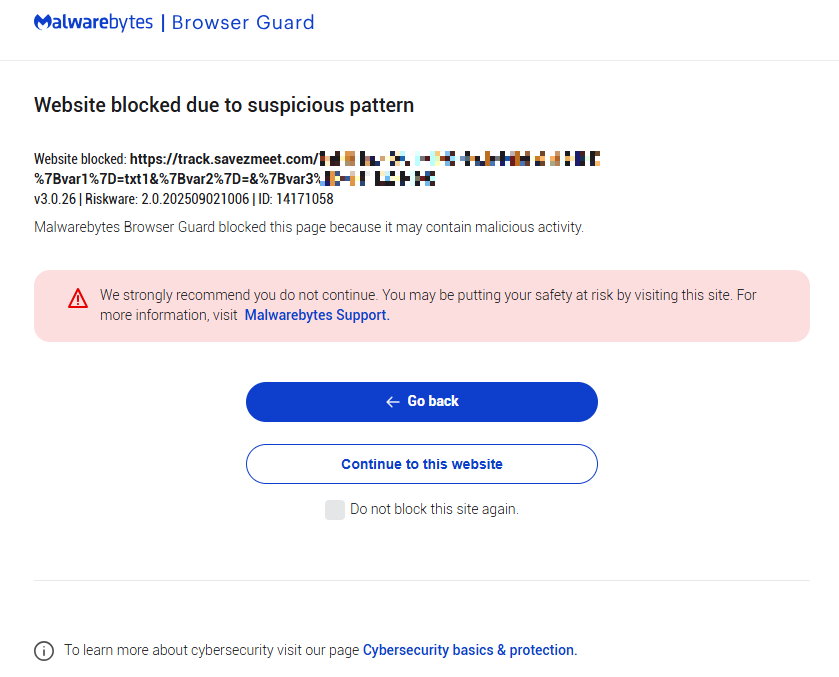Click the red warning triangle icon
Image resolution: width=839 pixels, height=677 pixels.
(x=78, y=298)
